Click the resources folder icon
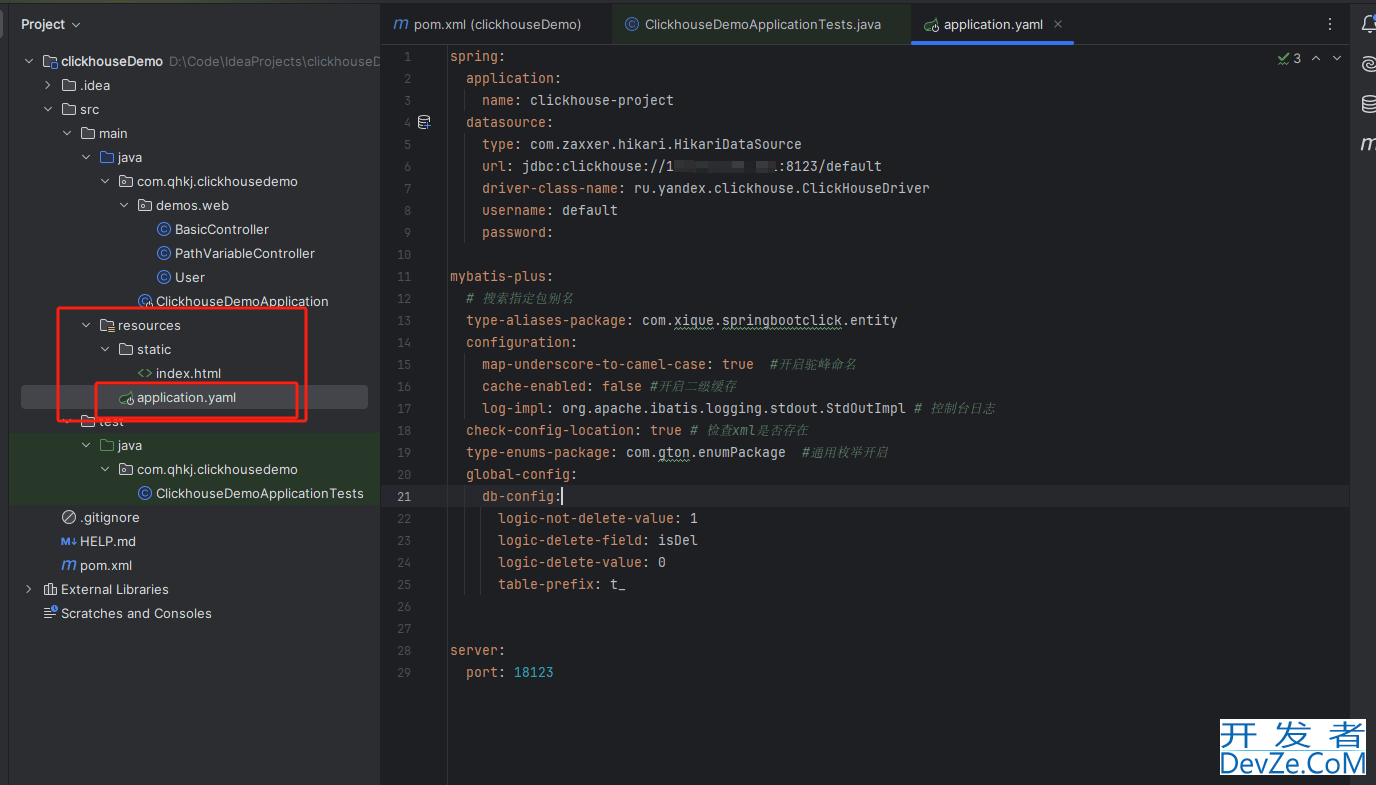The image size is (1376, 785). [107, 325]
